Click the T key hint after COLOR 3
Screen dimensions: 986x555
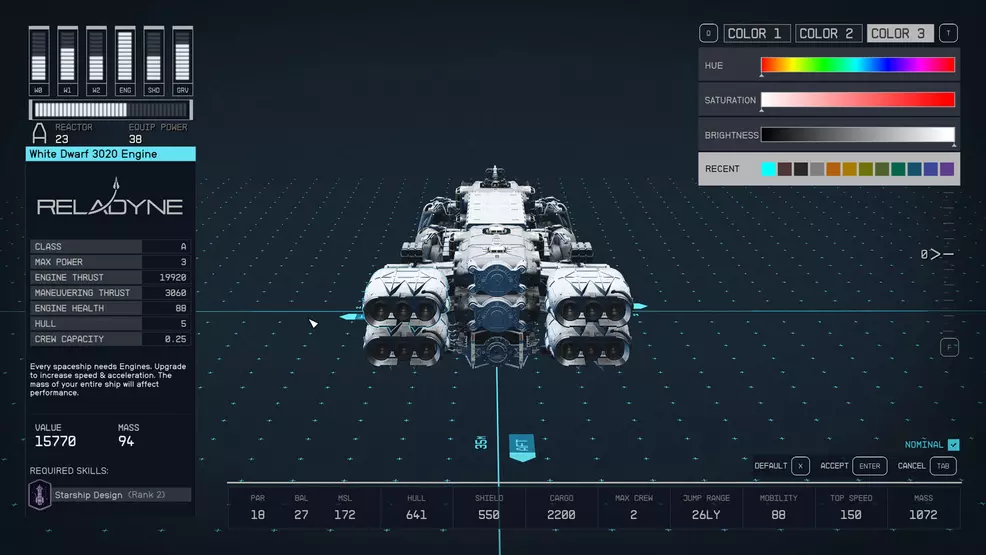tap(948, 33)
